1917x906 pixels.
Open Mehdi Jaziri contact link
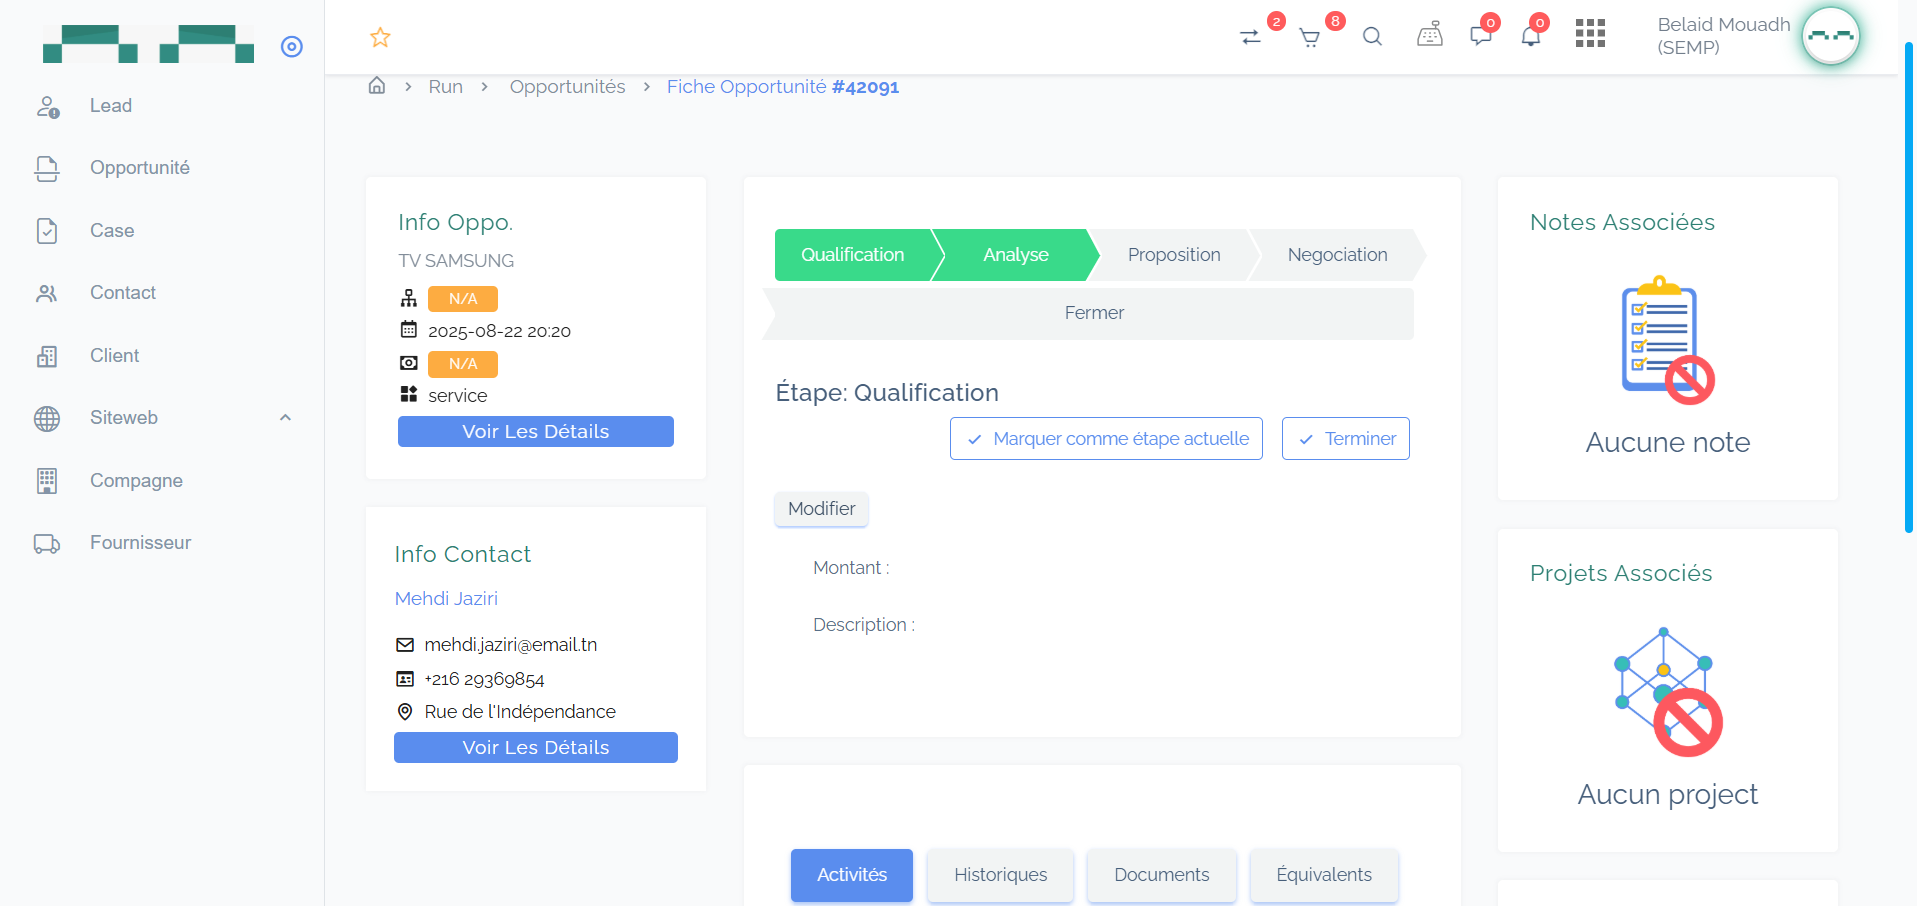click(x=446, y=598)
